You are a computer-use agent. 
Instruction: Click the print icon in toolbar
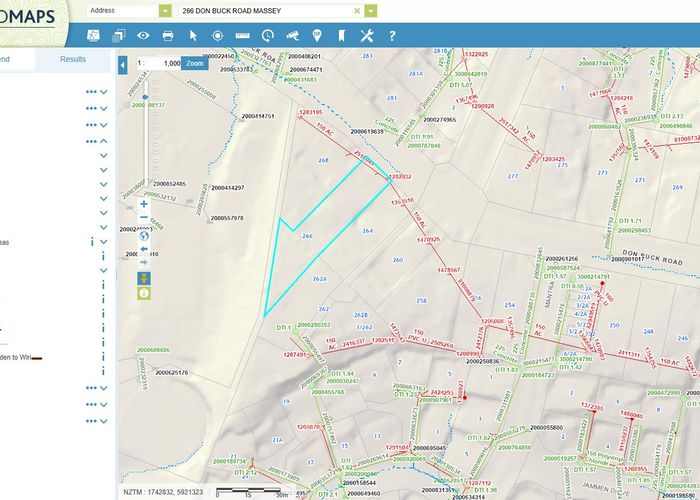[167, 36]
